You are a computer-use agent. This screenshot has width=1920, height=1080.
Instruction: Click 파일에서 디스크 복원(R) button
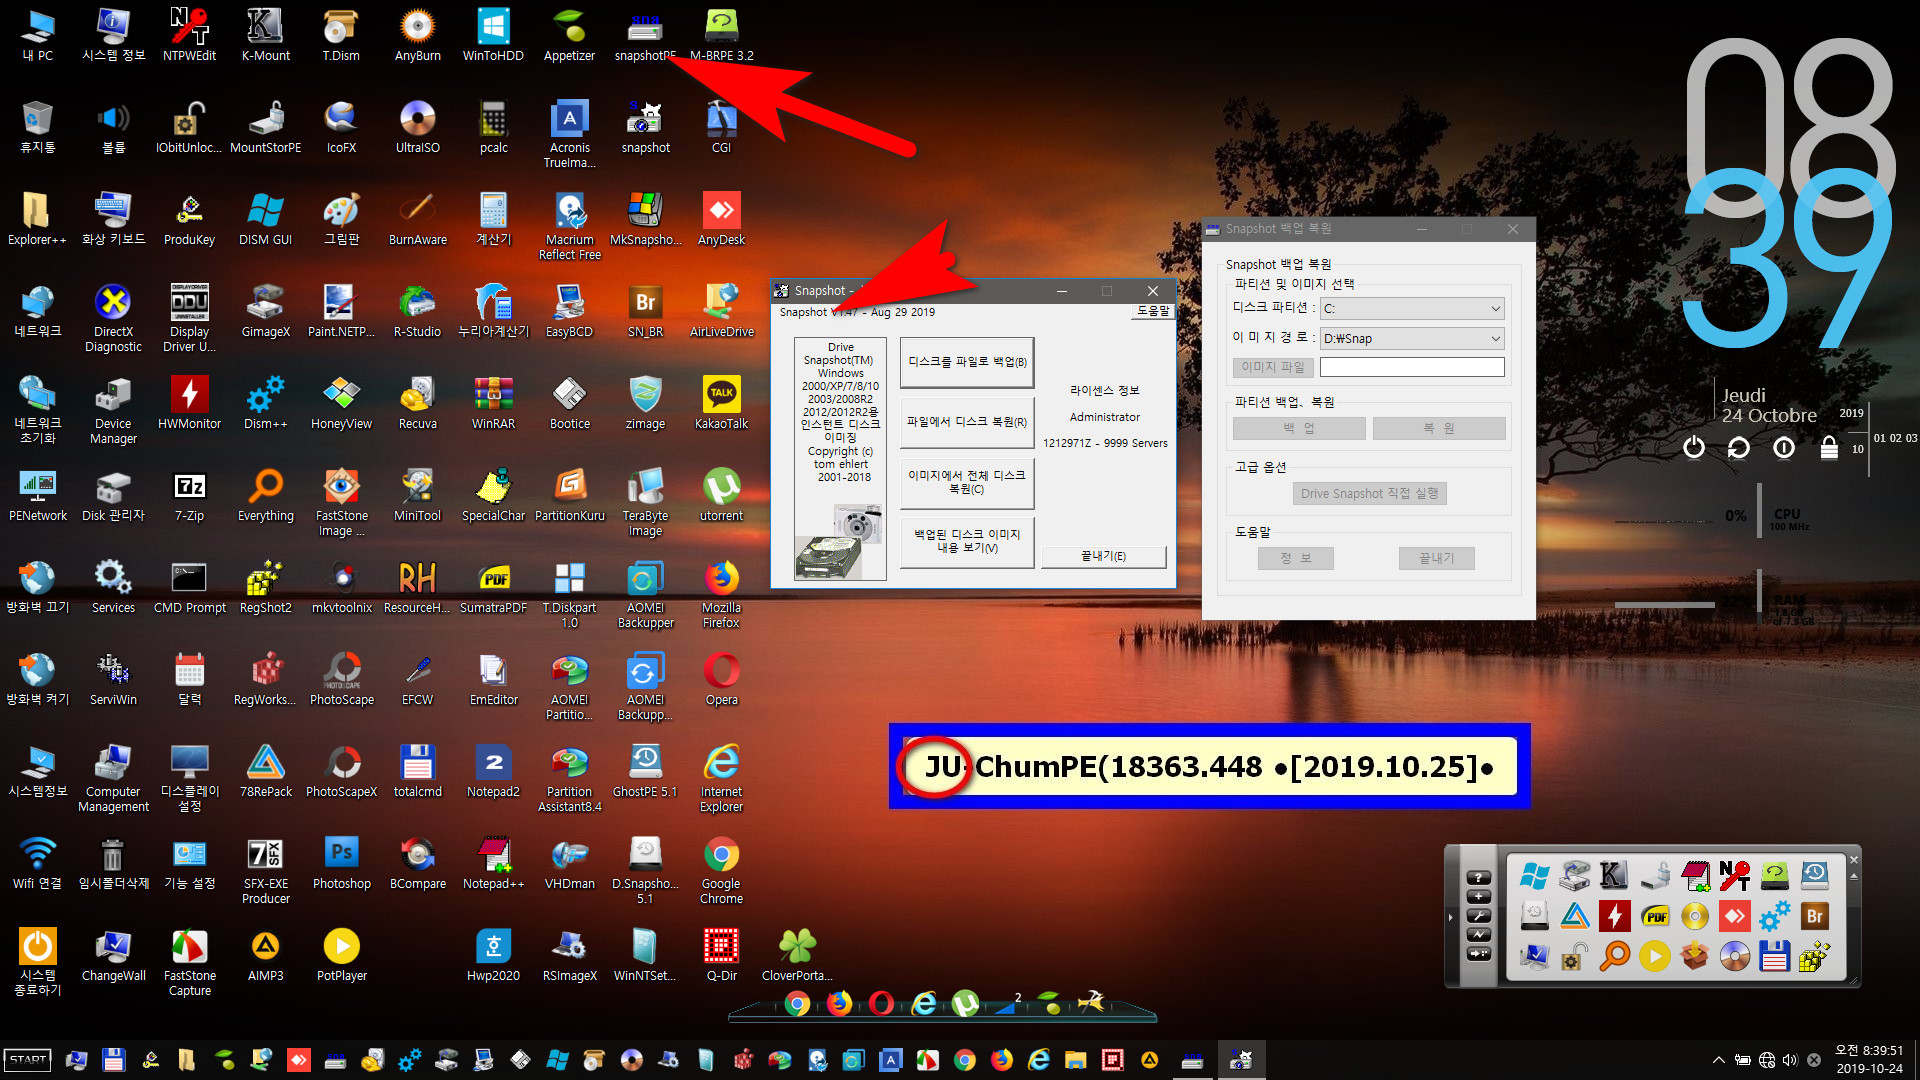click(967, 422)
